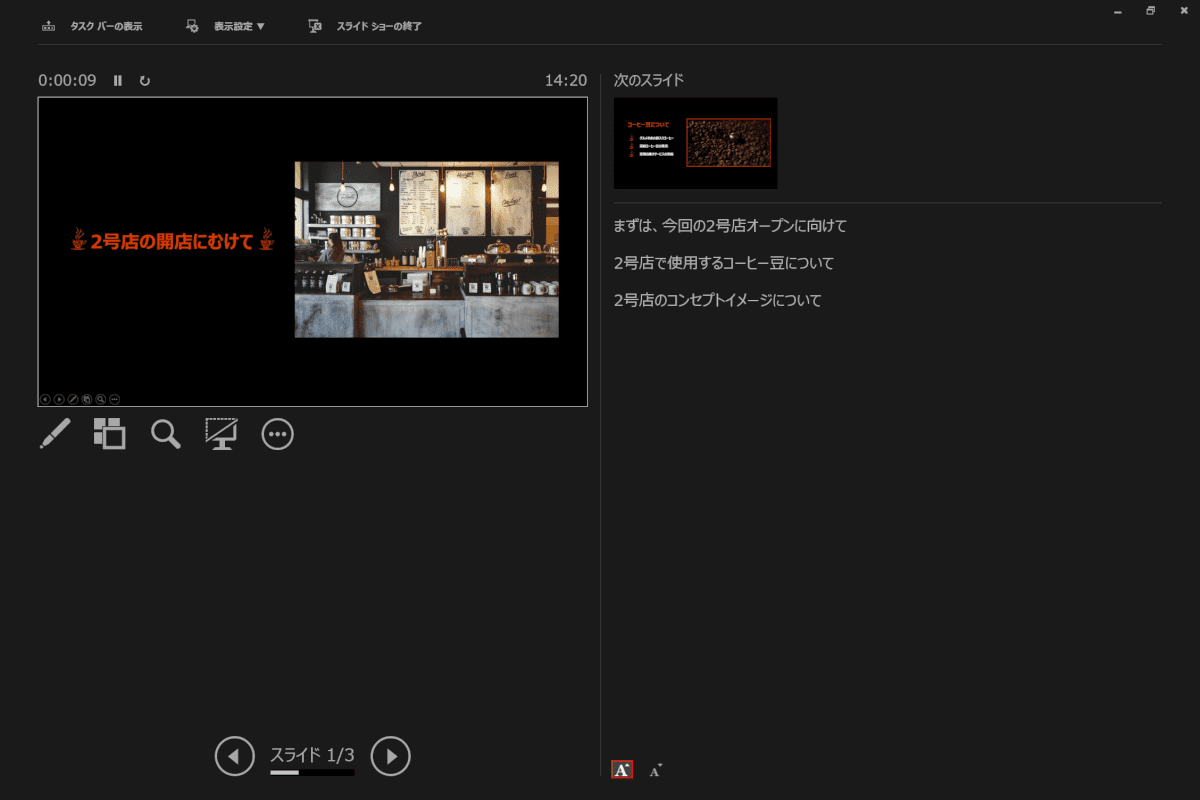Screen dimensions: 1200x800
Task: Click the next slide thumbnail preview
Action: coord(695,143)
